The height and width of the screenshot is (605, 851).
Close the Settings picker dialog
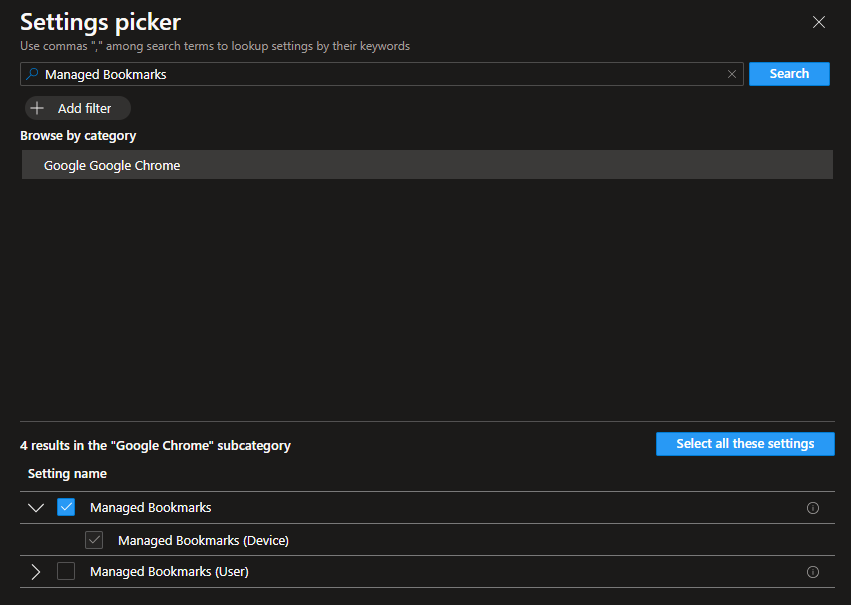(819, 21)
